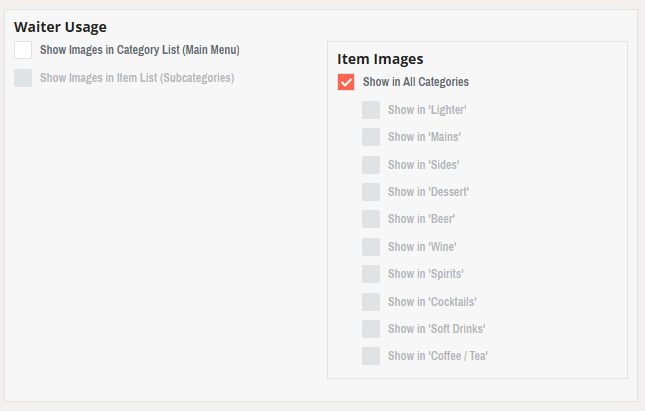Viewport: 645px width, 411px height.
Task: Click the 'Waiter Usage' section title
Action: [x=60, y=27]
